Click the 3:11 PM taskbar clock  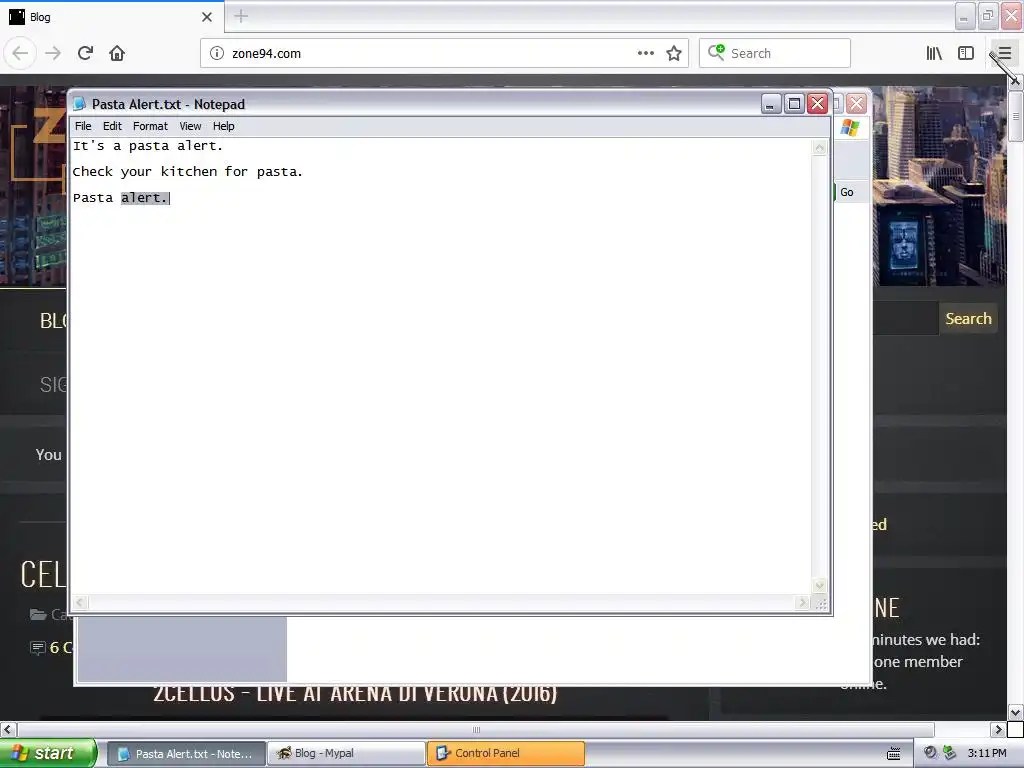[x=987, y=753]
